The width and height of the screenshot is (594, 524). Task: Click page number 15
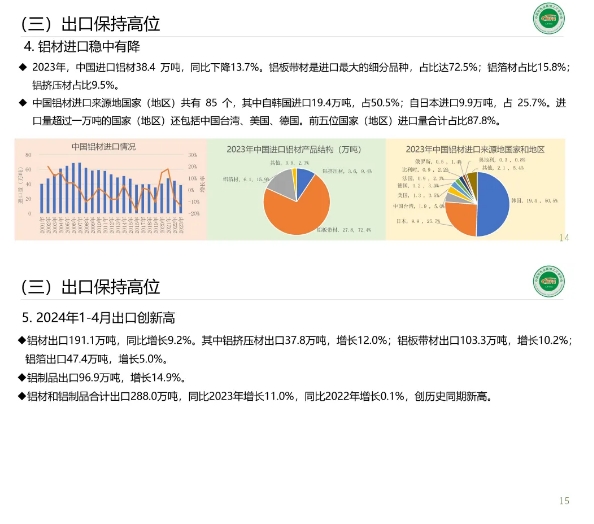[x=564, y=501]
